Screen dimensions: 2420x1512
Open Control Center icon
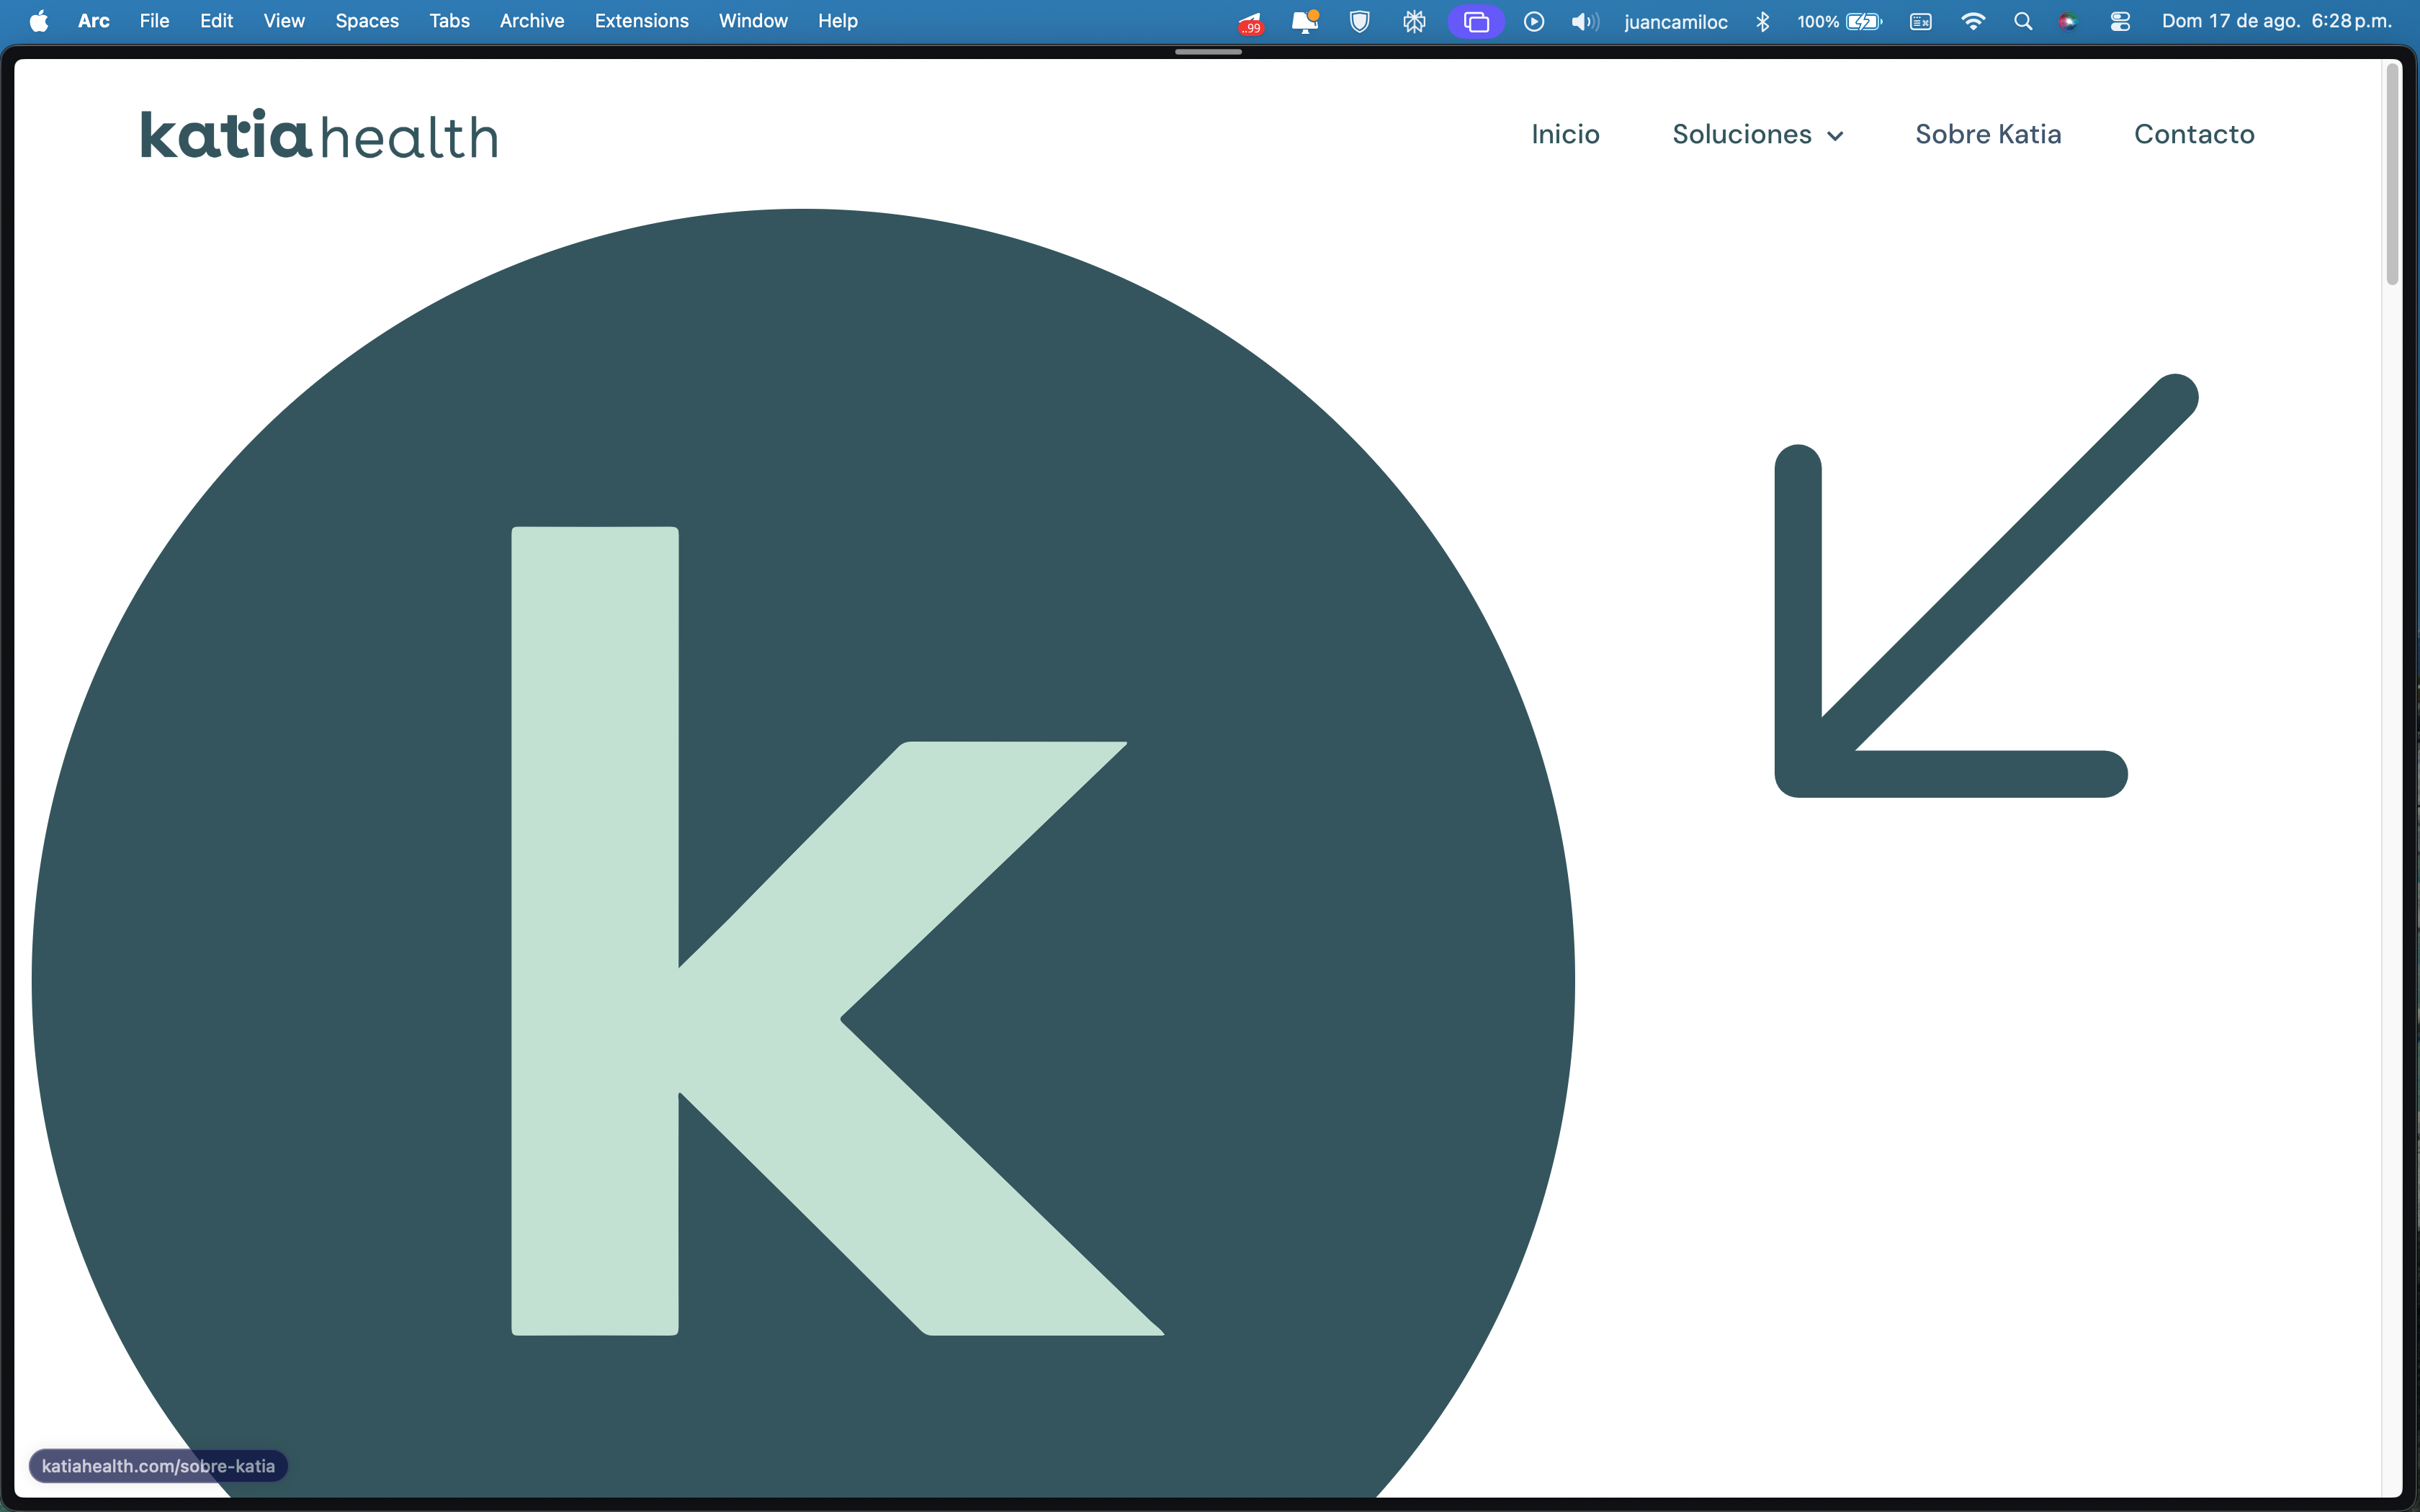[x=2120, y=21]
